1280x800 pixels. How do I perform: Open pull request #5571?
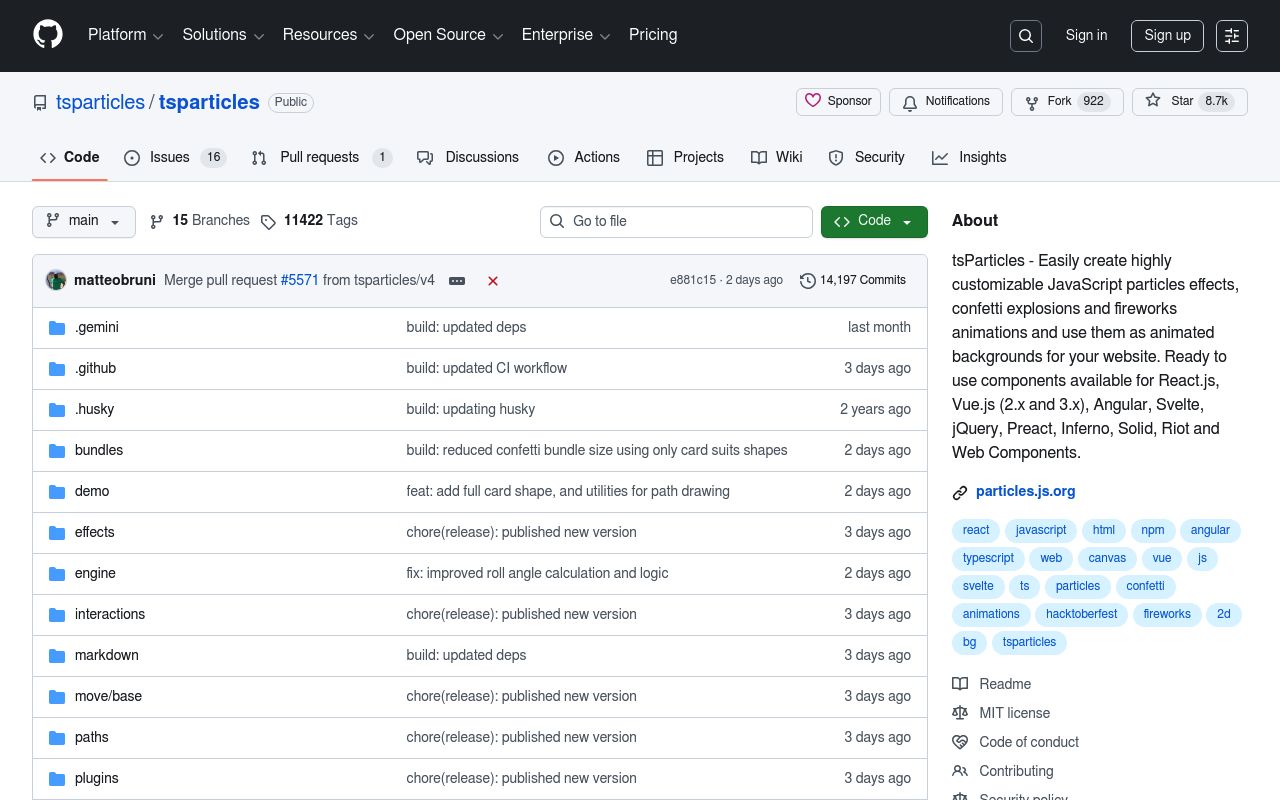click(299, 280)
